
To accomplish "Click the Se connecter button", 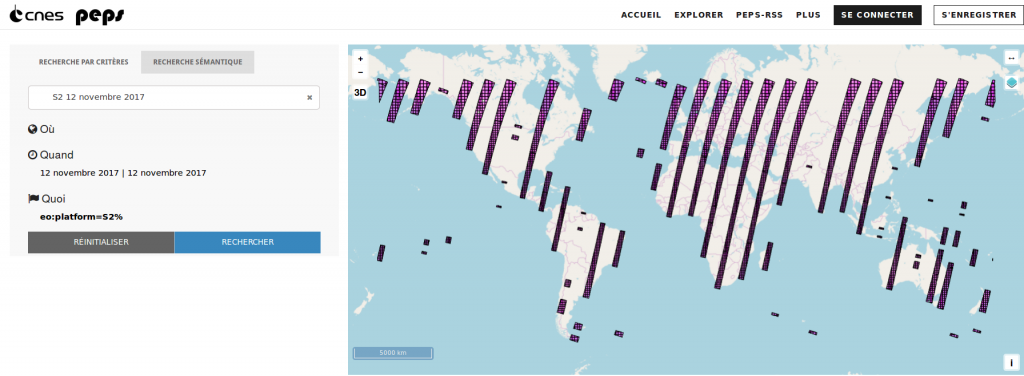I will (x=878, y=15).
